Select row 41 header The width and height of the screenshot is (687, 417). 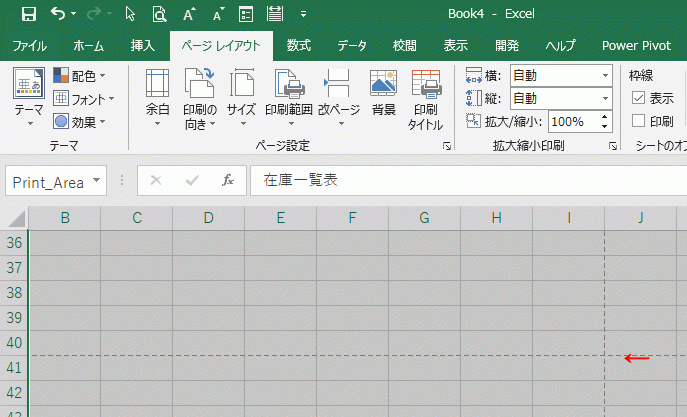14,368
